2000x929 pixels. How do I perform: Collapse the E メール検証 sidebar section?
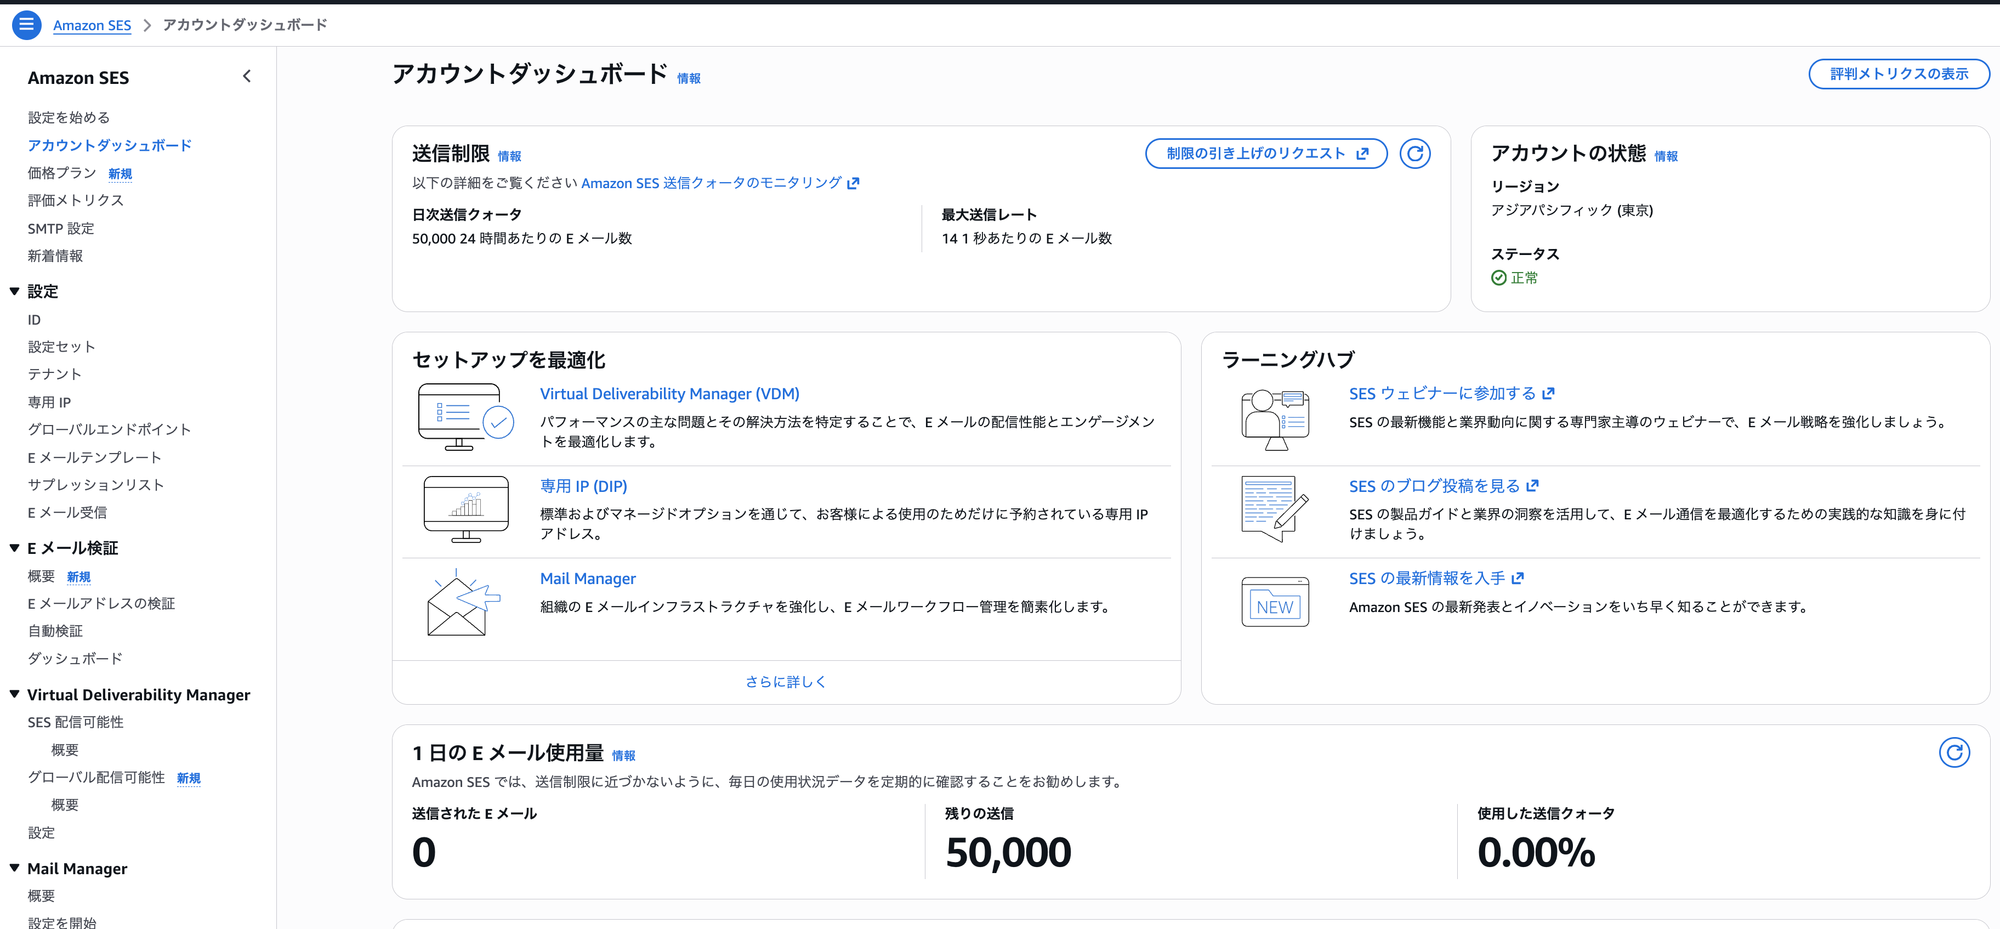coord(15,548)
